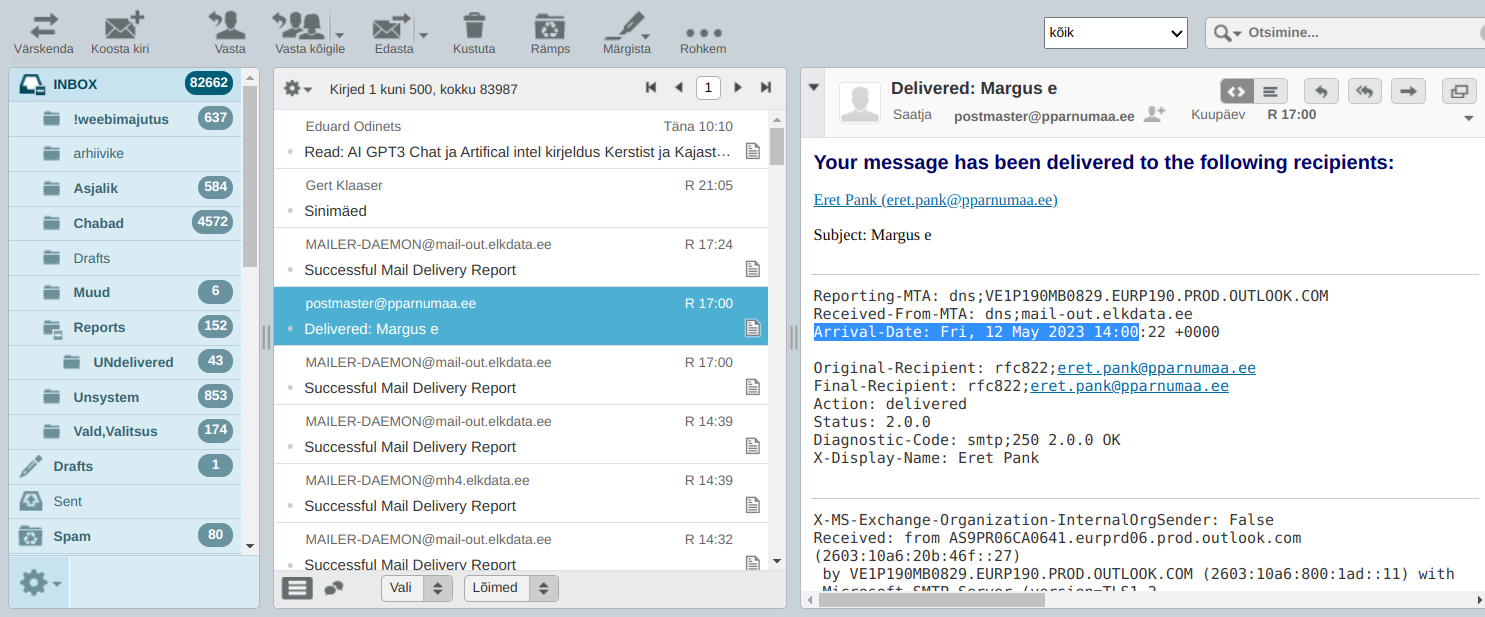Open the Asjalik folder
1485x617 pixels.
tap(125, 188)
